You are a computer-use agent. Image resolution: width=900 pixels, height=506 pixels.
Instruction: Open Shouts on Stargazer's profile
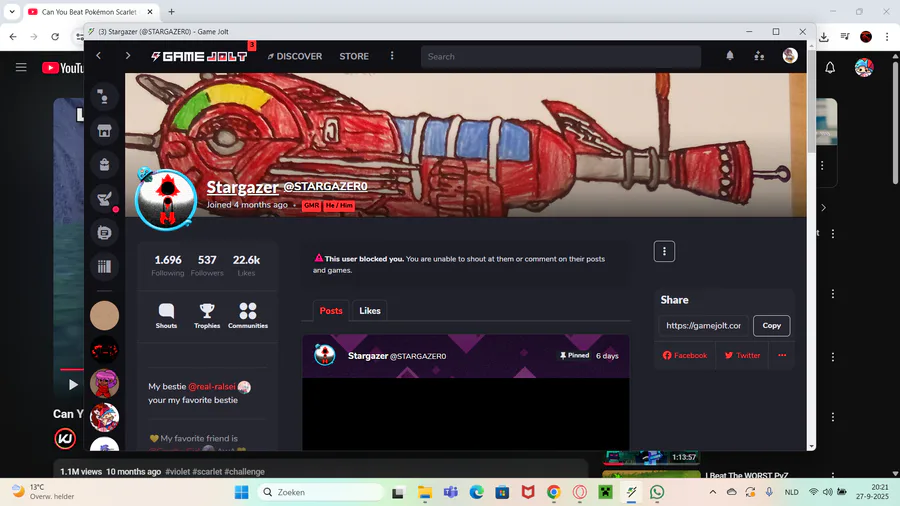coord(166,316)
